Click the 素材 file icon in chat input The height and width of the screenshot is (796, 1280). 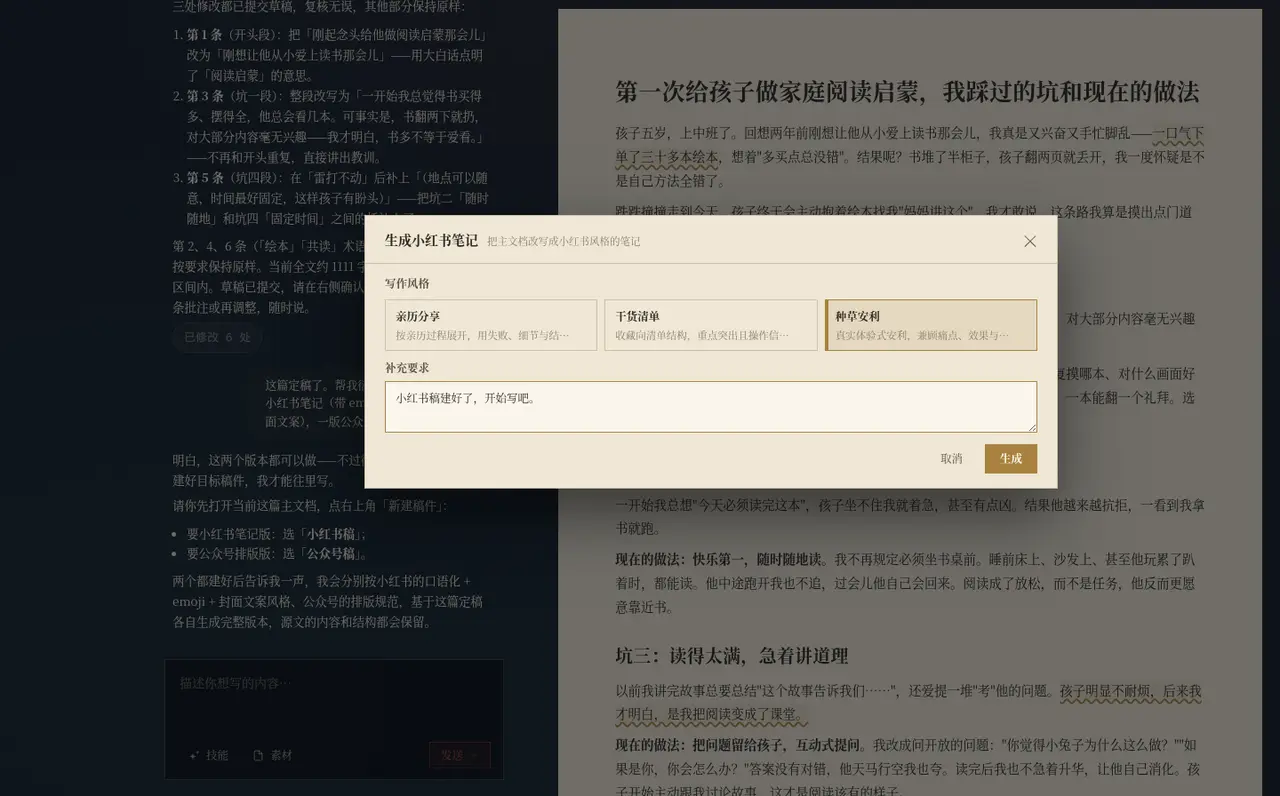pyautogui.click(x=258, y=755)
